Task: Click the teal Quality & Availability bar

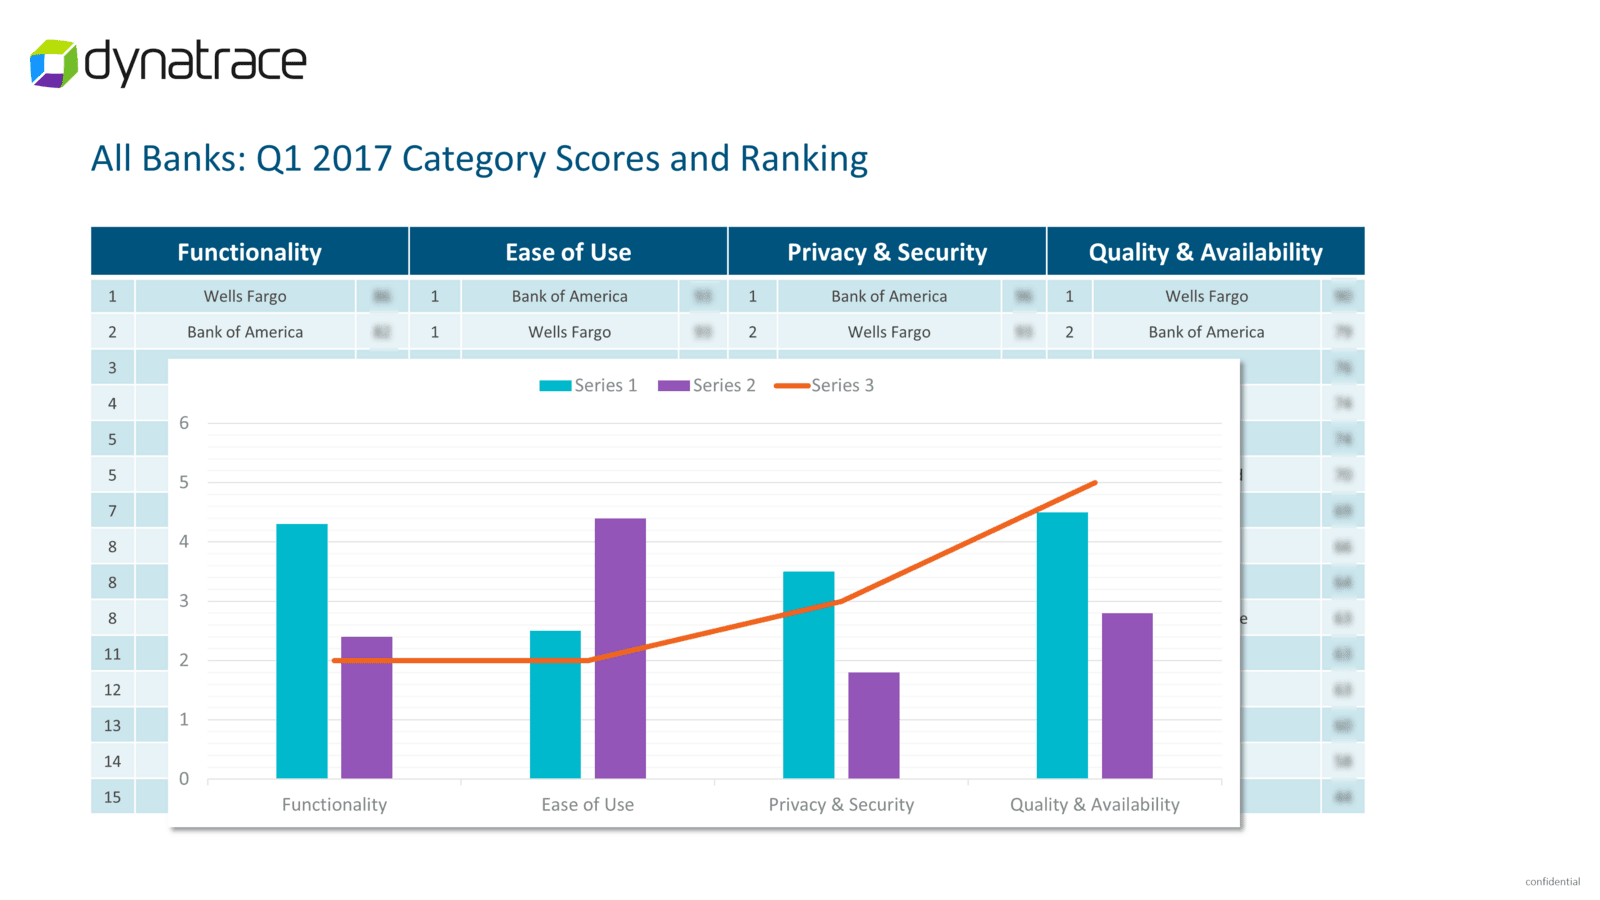Action: (x=1062, y=645)
